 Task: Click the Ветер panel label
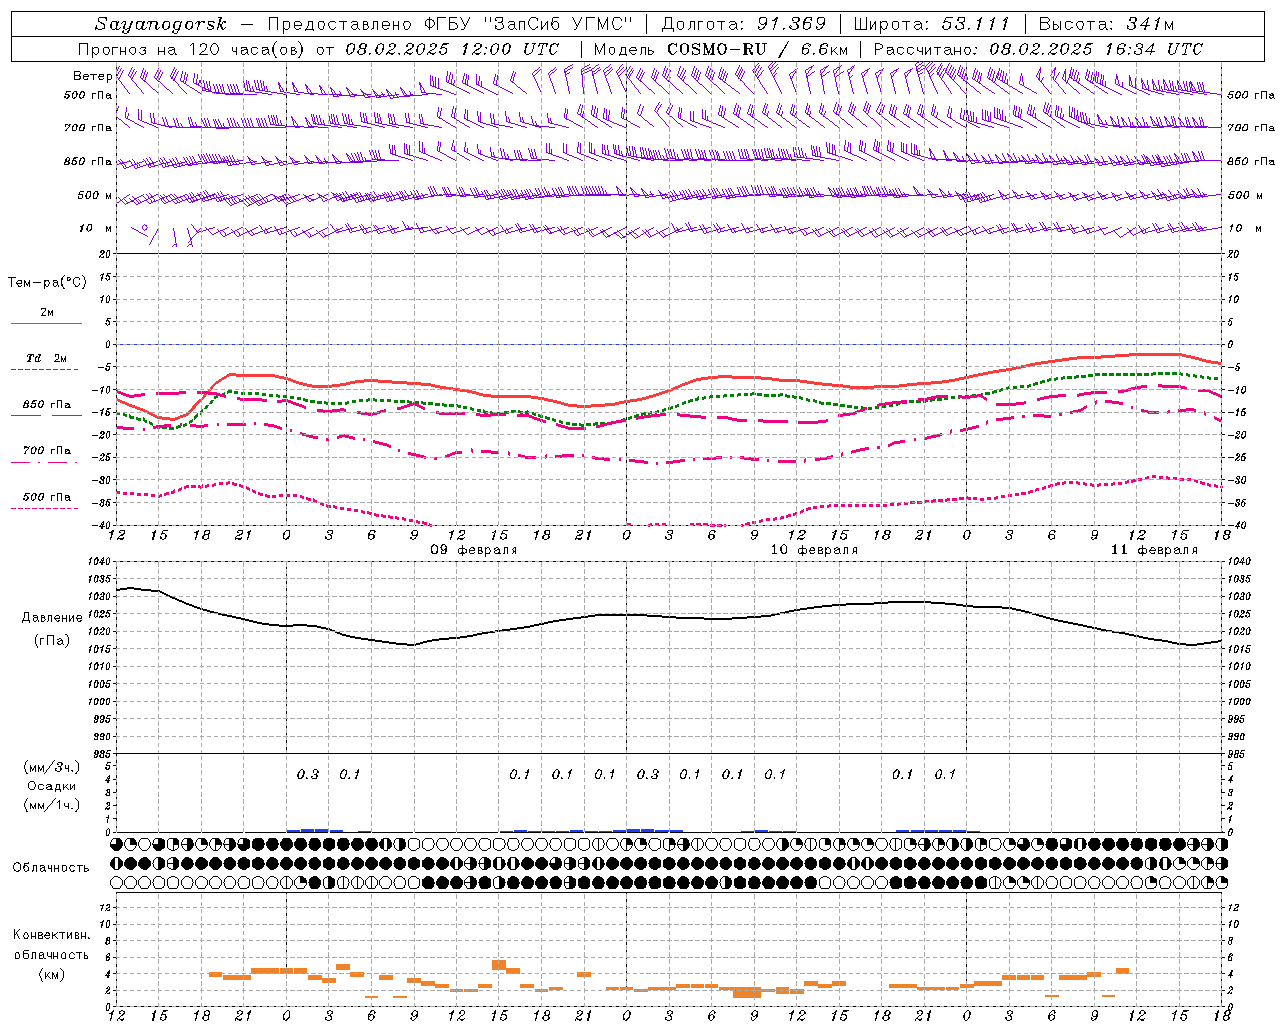click(92, 76)
